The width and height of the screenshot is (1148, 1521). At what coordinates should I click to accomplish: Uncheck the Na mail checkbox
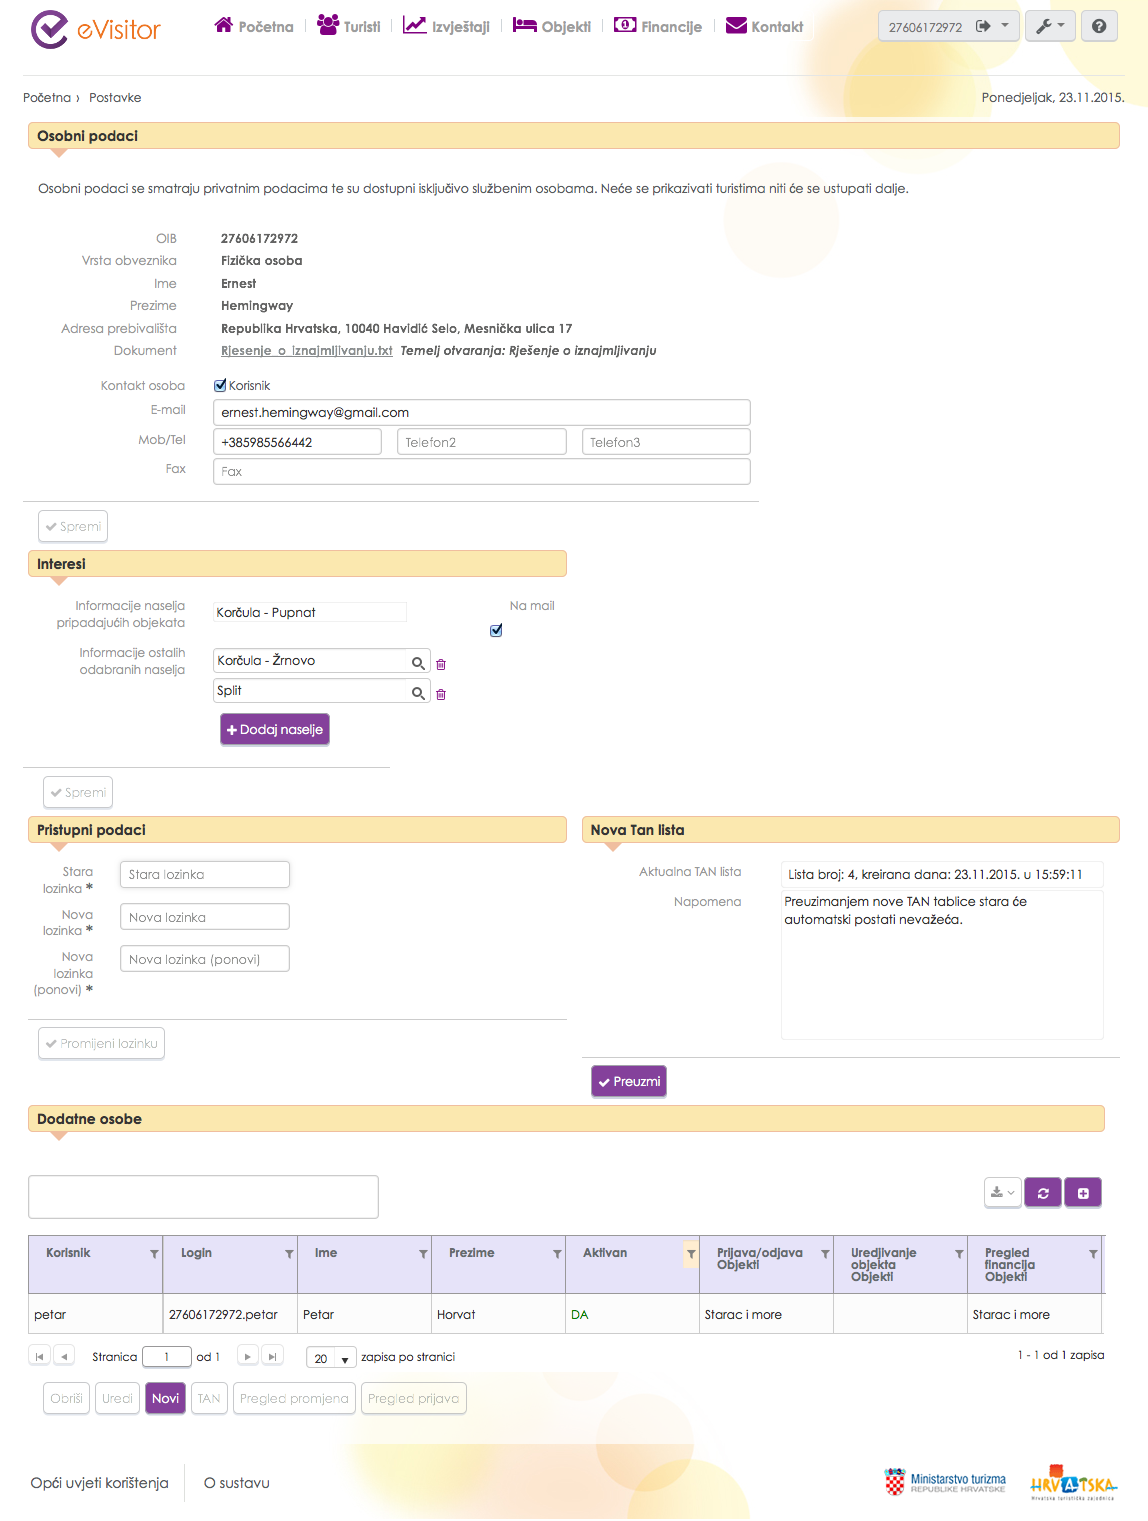point(496,630)
